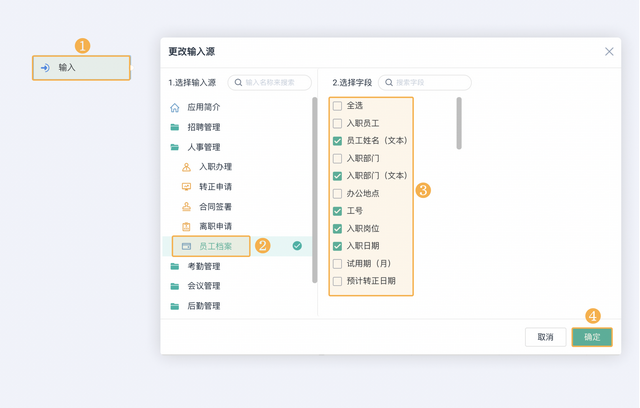Click the input node arrow icon
Image resolution: width=640 pixels, height=408 pixels.
click(45, 68)
